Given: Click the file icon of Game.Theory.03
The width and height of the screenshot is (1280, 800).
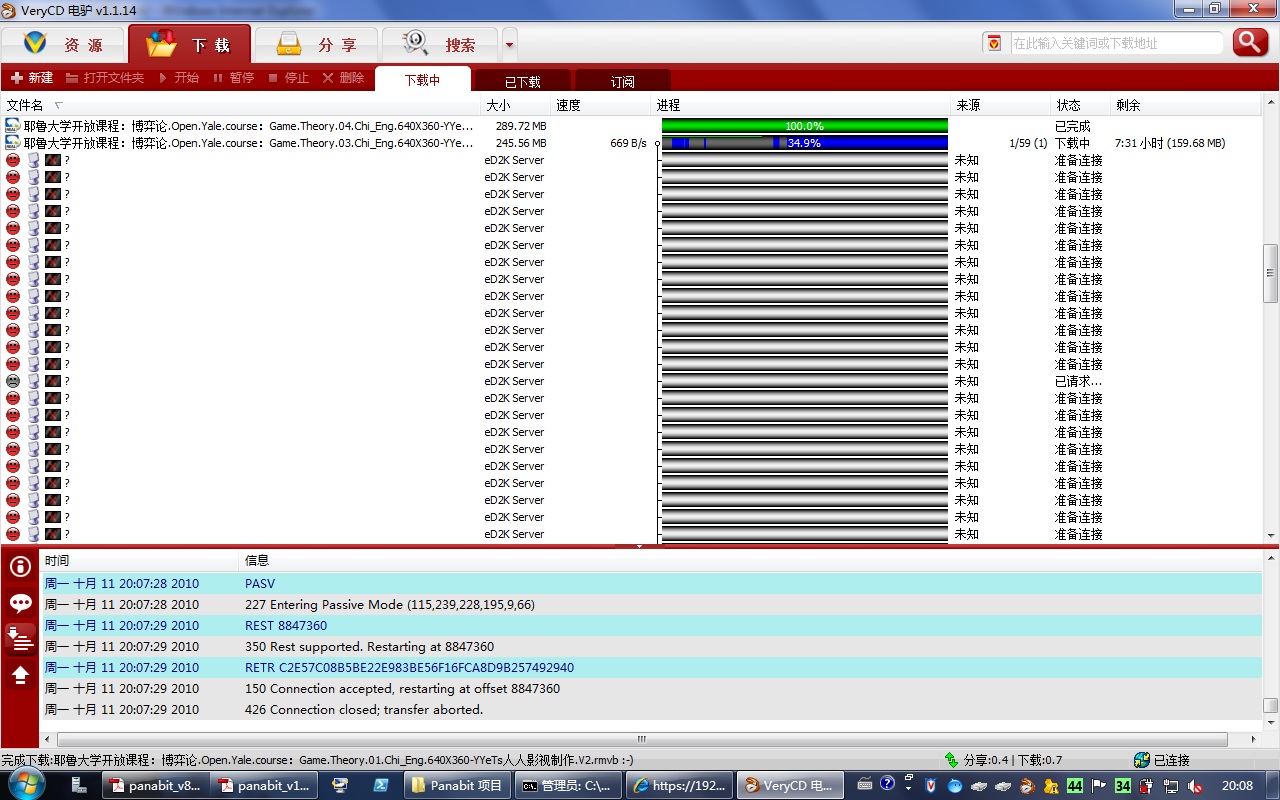Looking at the screenshot, I should pyautogui.click(x=12, y=143).
